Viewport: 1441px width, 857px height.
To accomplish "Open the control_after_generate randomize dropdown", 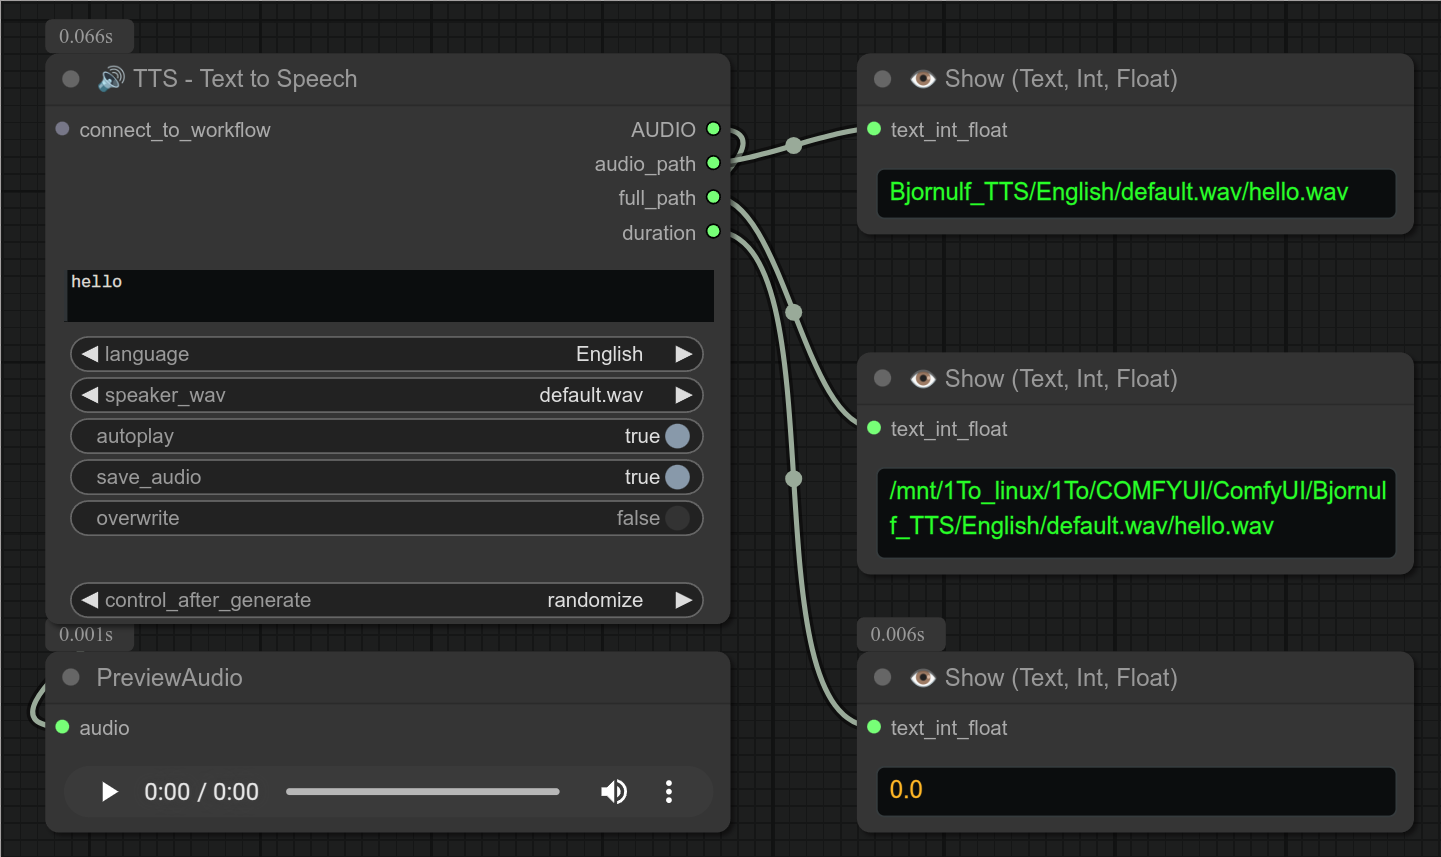I will point(386,600).
